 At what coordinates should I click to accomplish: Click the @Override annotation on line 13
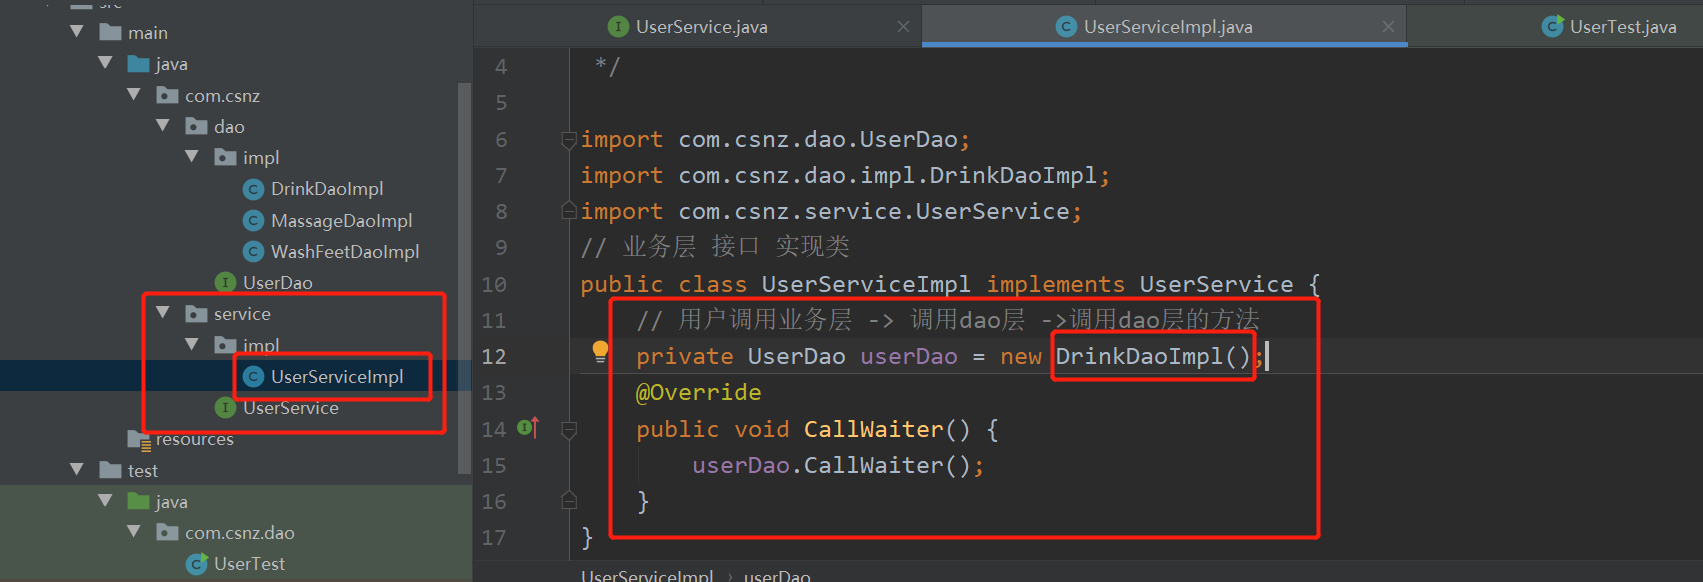click(698, 393)
